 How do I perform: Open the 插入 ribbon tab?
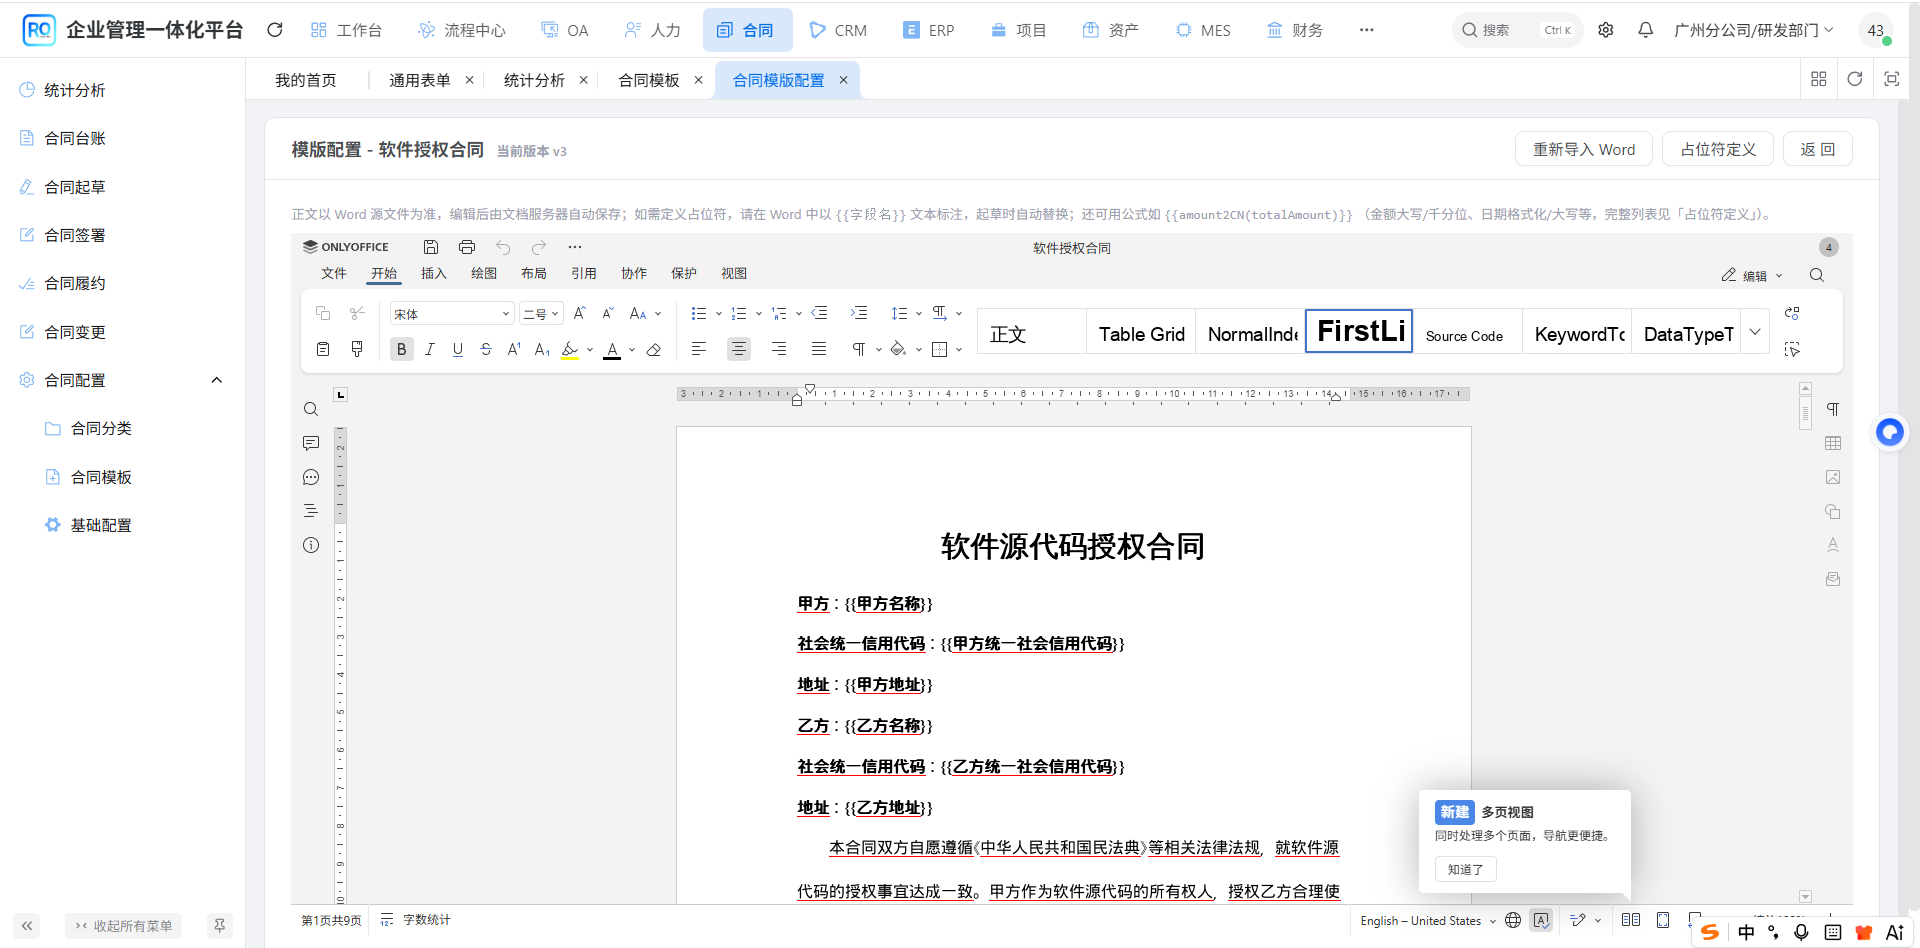tap(434, 273)
